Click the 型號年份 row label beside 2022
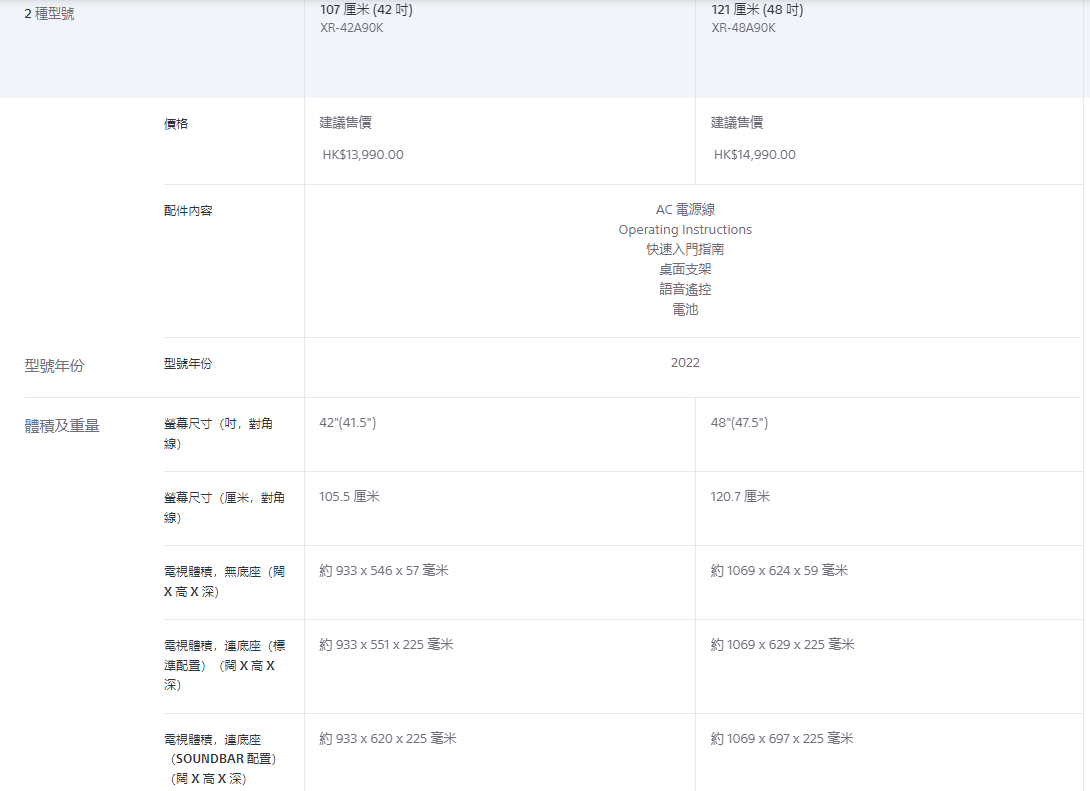 click(x=188, y=364)
